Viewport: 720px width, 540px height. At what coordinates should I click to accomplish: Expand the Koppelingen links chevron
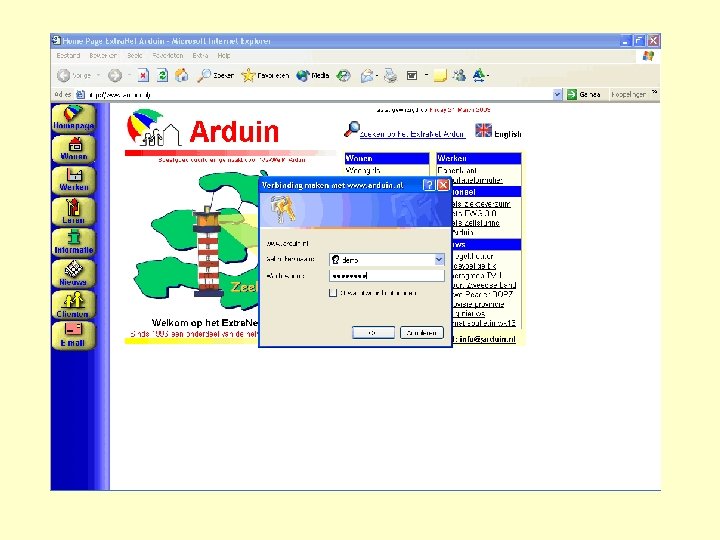[x=655, y=93]
